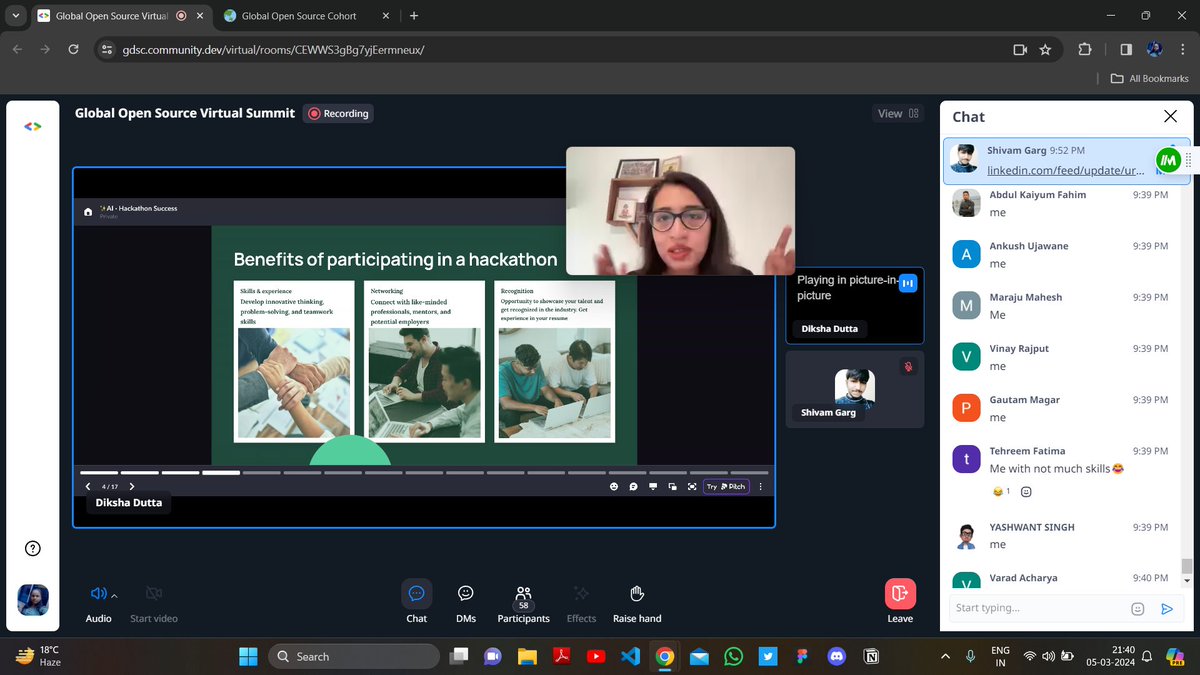Viewport: 1200px width, 675px height.
Task: Show hidden system tray icons
Action: pos(946,656)
